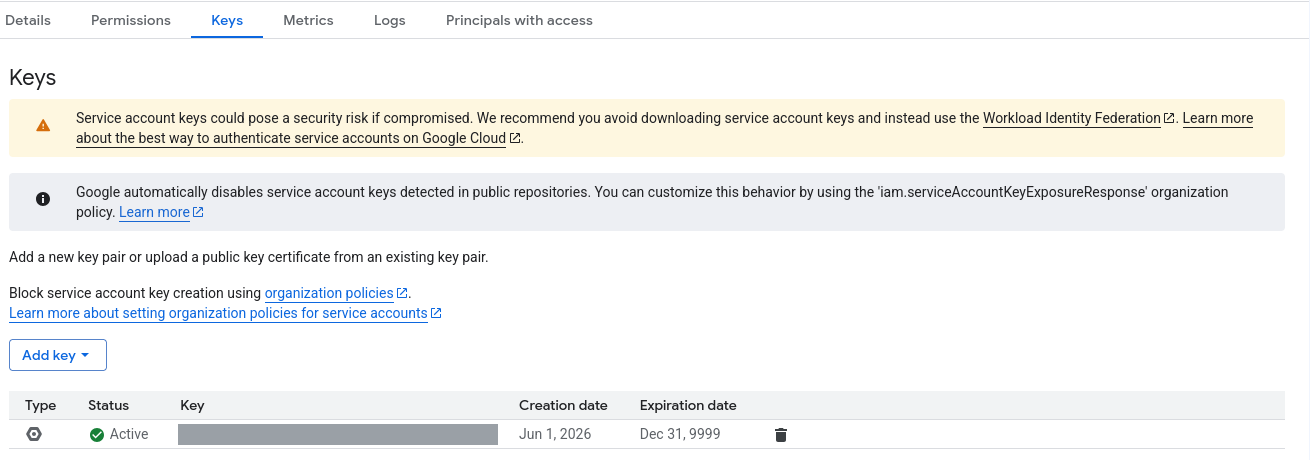Click the green Active status checkmark
1310x460 pixels.
(97, 434)
